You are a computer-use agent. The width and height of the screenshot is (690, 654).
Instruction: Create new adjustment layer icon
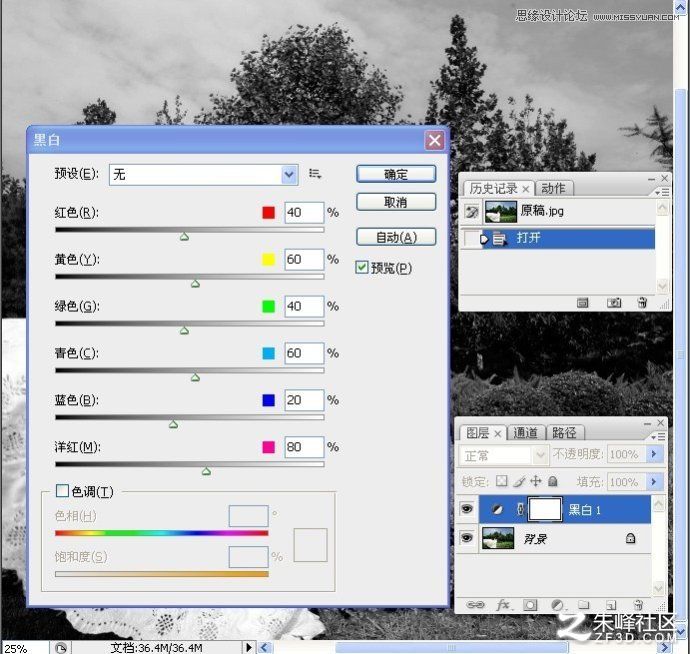(558, 605)
